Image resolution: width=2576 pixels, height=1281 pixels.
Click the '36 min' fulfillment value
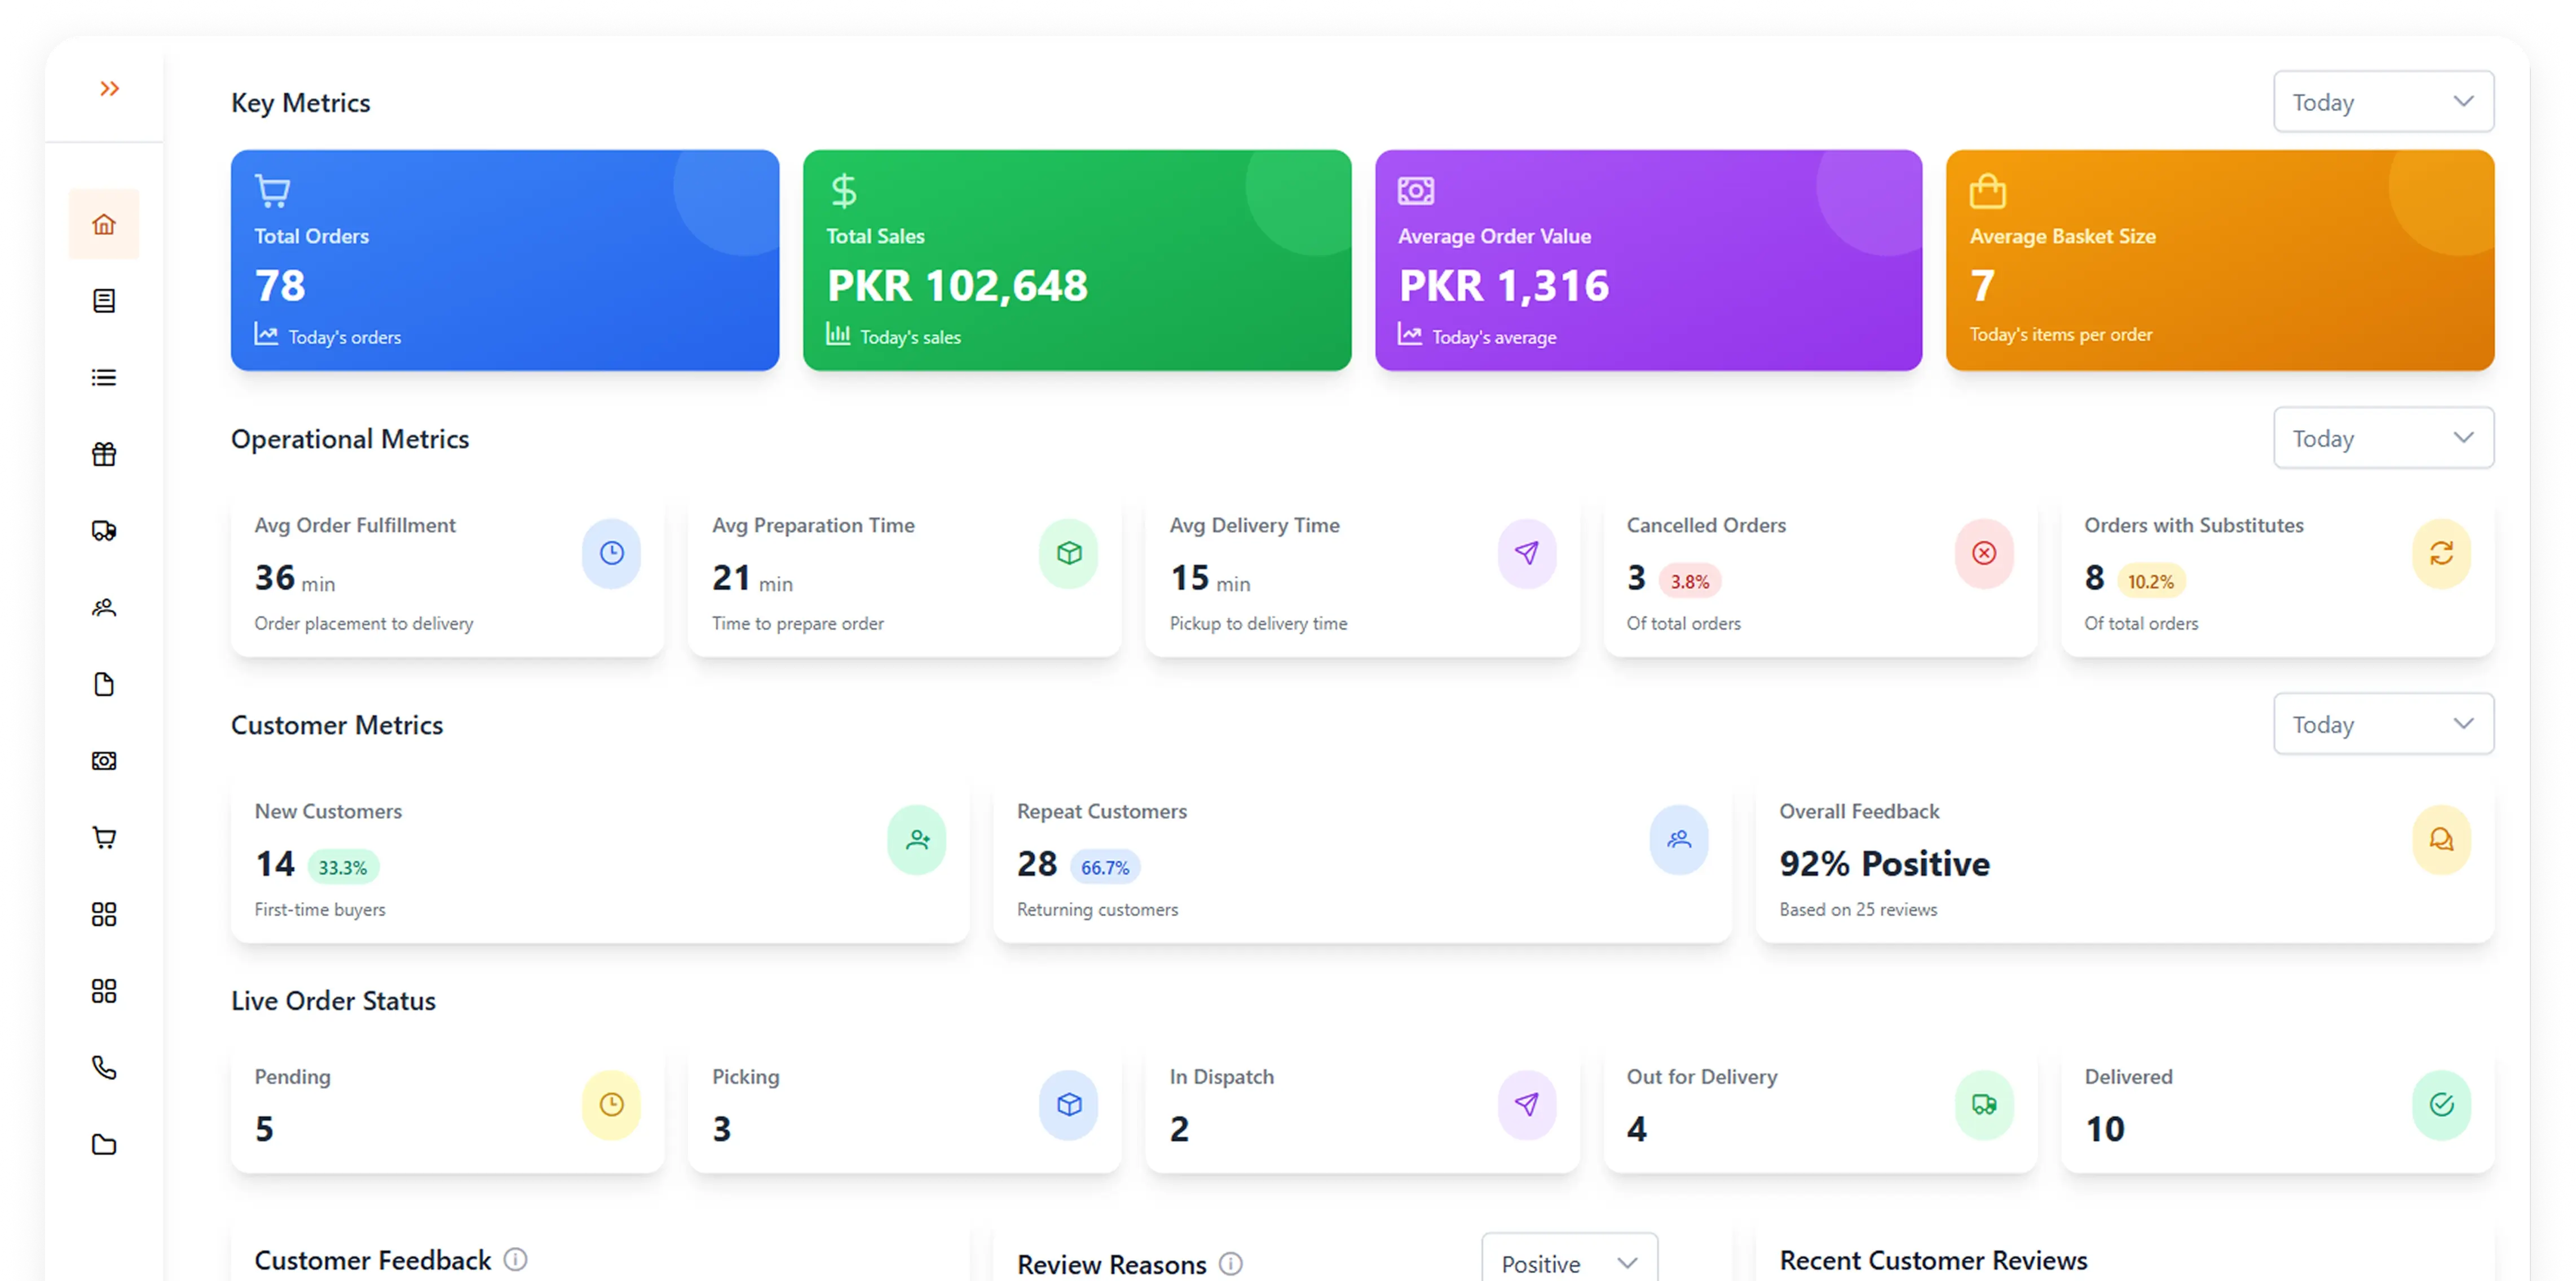click(294, 578)
